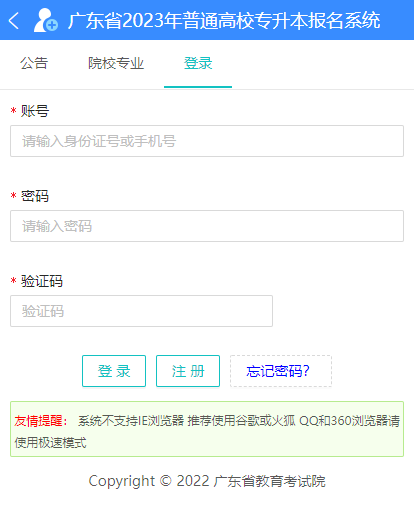Viewport: 414px width, 521px height.
Task: Open registration via the 注 册 button
Action: pyautogui.click(x=188, y=371)
